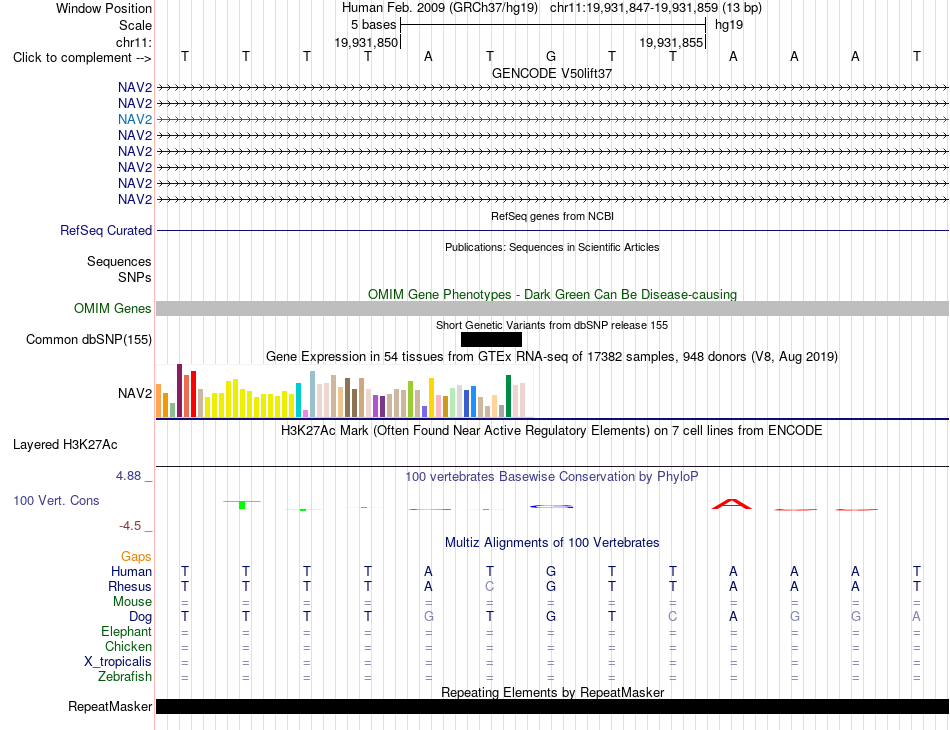Open the RefSeq Curated track label
Screen dimensions: 950x730
pos(105,230)
